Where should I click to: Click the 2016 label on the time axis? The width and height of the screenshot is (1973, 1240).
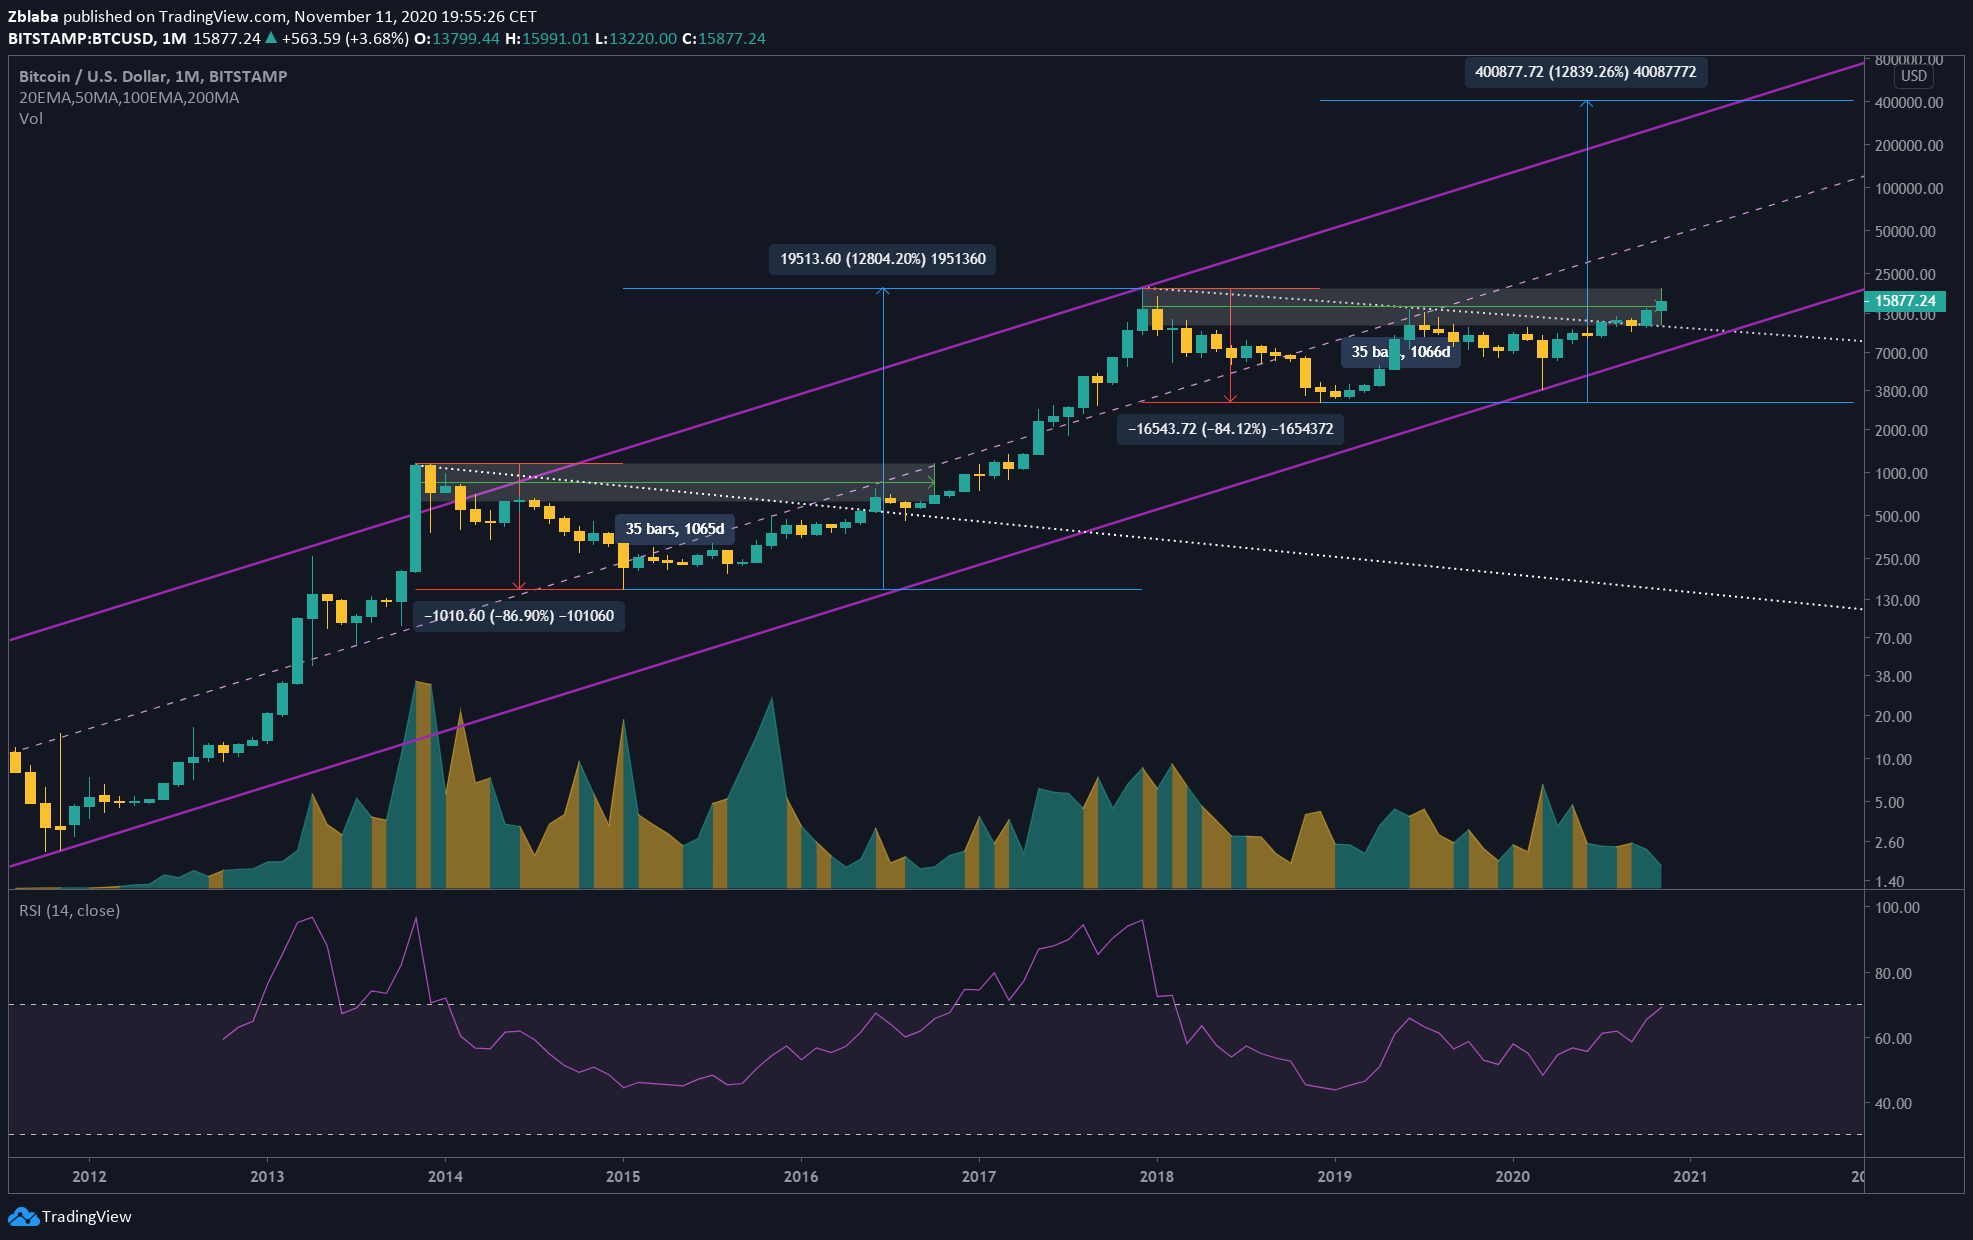point(801,1176)
